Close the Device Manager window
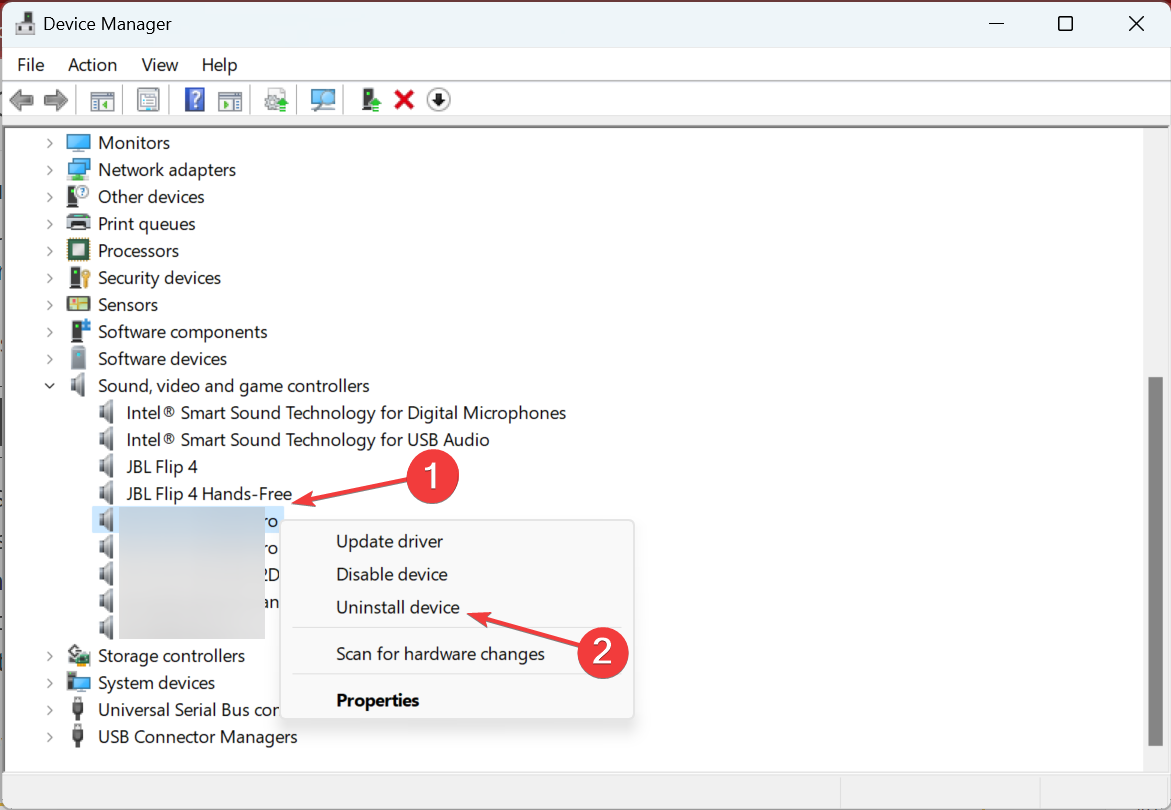Viewport: 1171px width, 810px height. 1136,24
